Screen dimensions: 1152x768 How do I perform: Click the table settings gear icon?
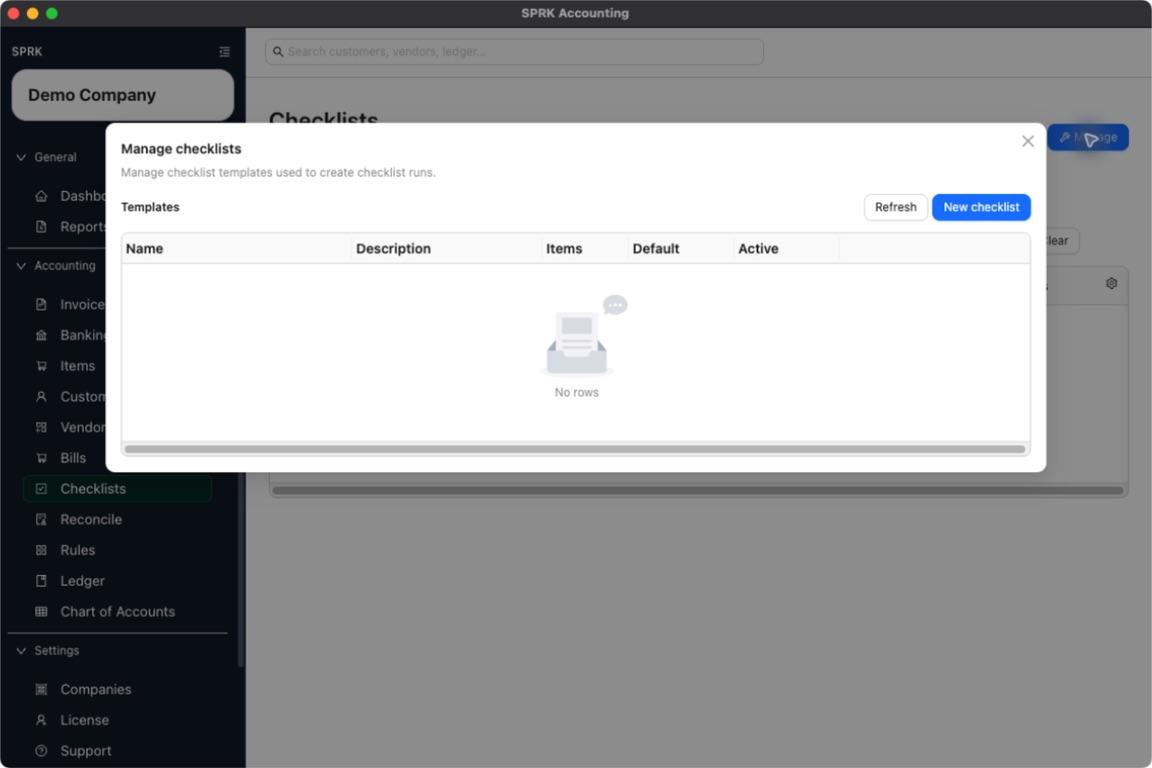(x=1111, y=283)
